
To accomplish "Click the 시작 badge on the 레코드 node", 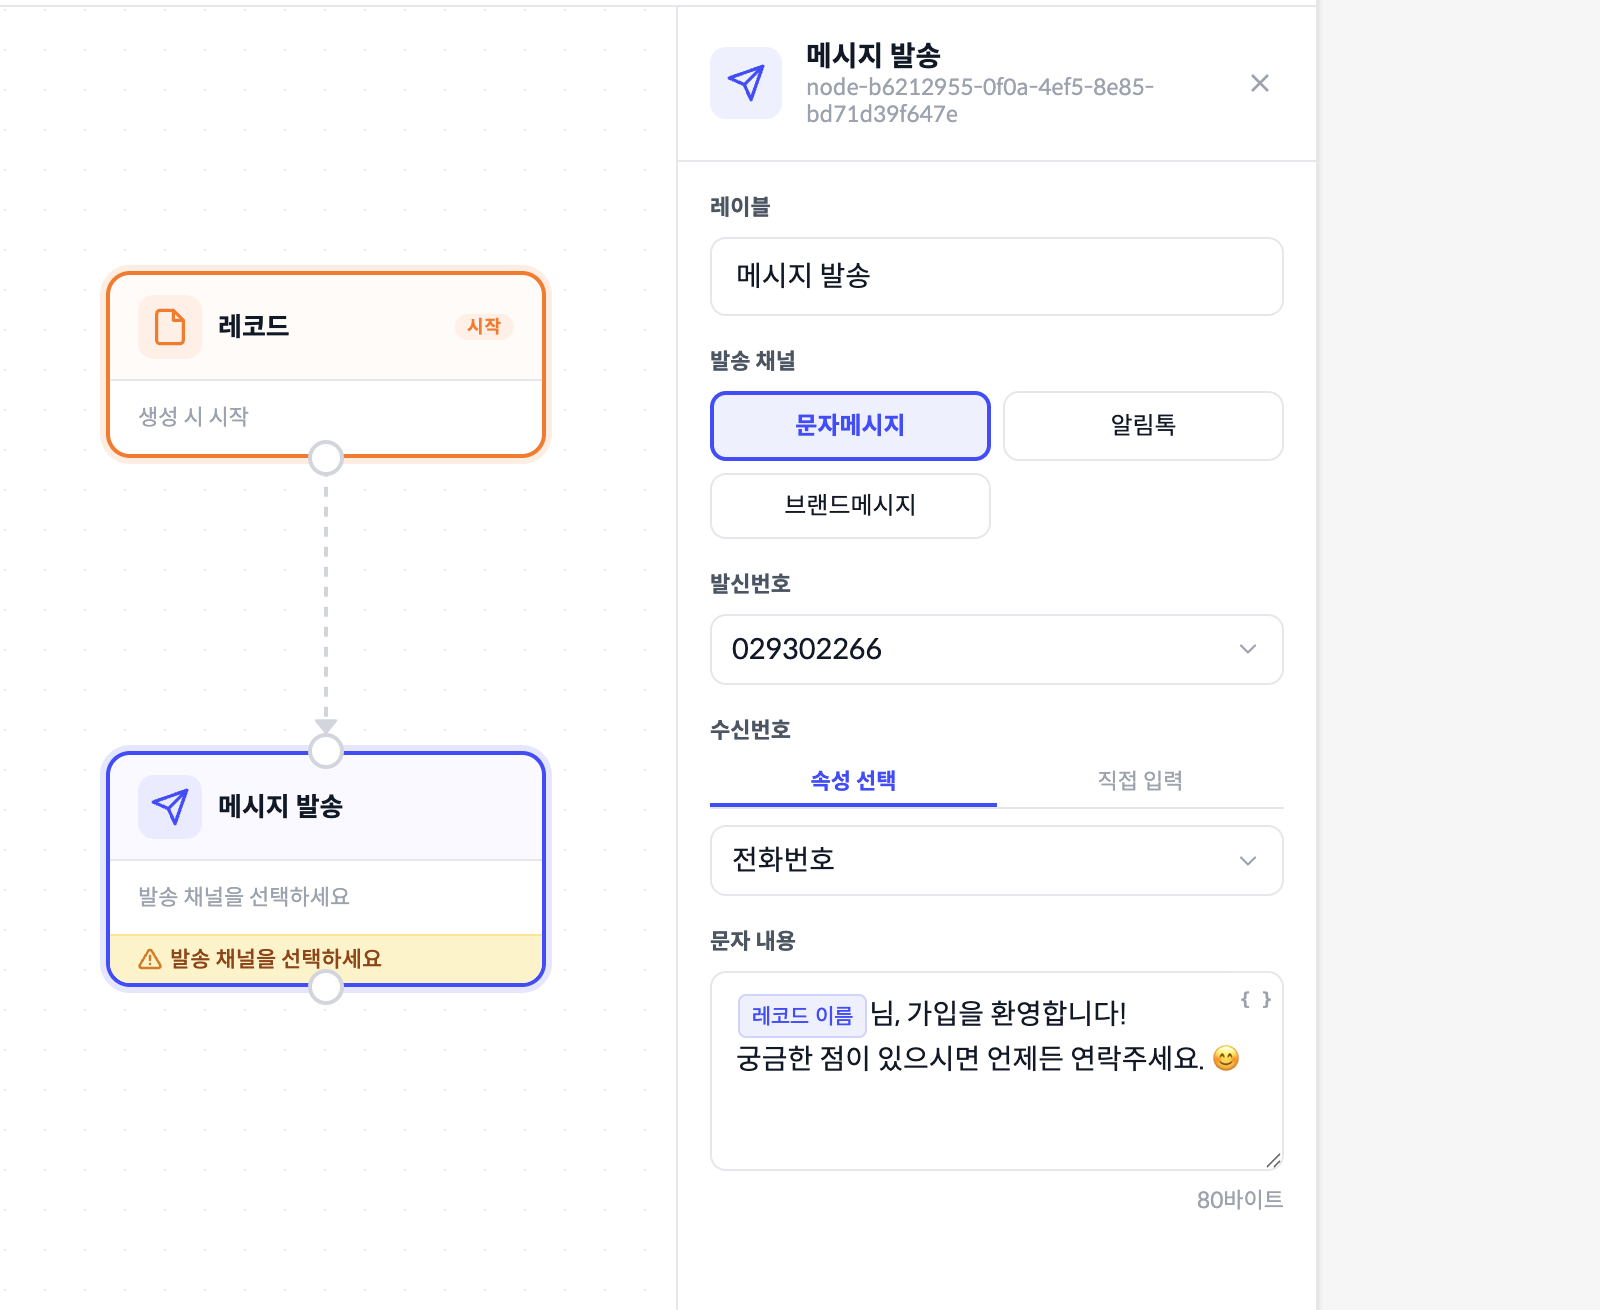I will (484, 327).
